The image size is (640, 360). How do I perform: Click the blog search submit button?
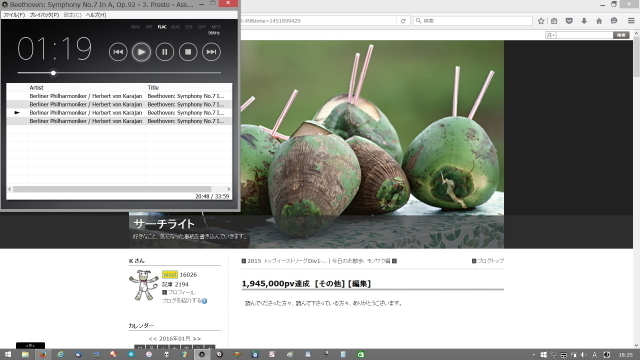tap(621, 35)
